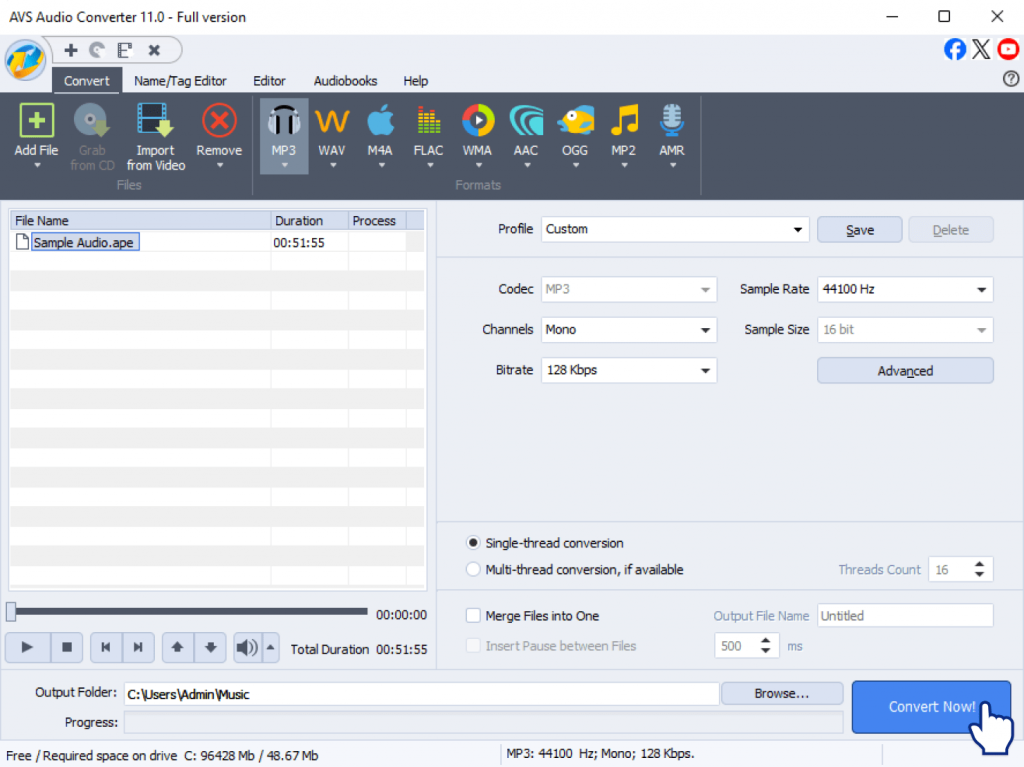
Task: Click the quick-access remove (x) icon
Action: pos(154,50)
